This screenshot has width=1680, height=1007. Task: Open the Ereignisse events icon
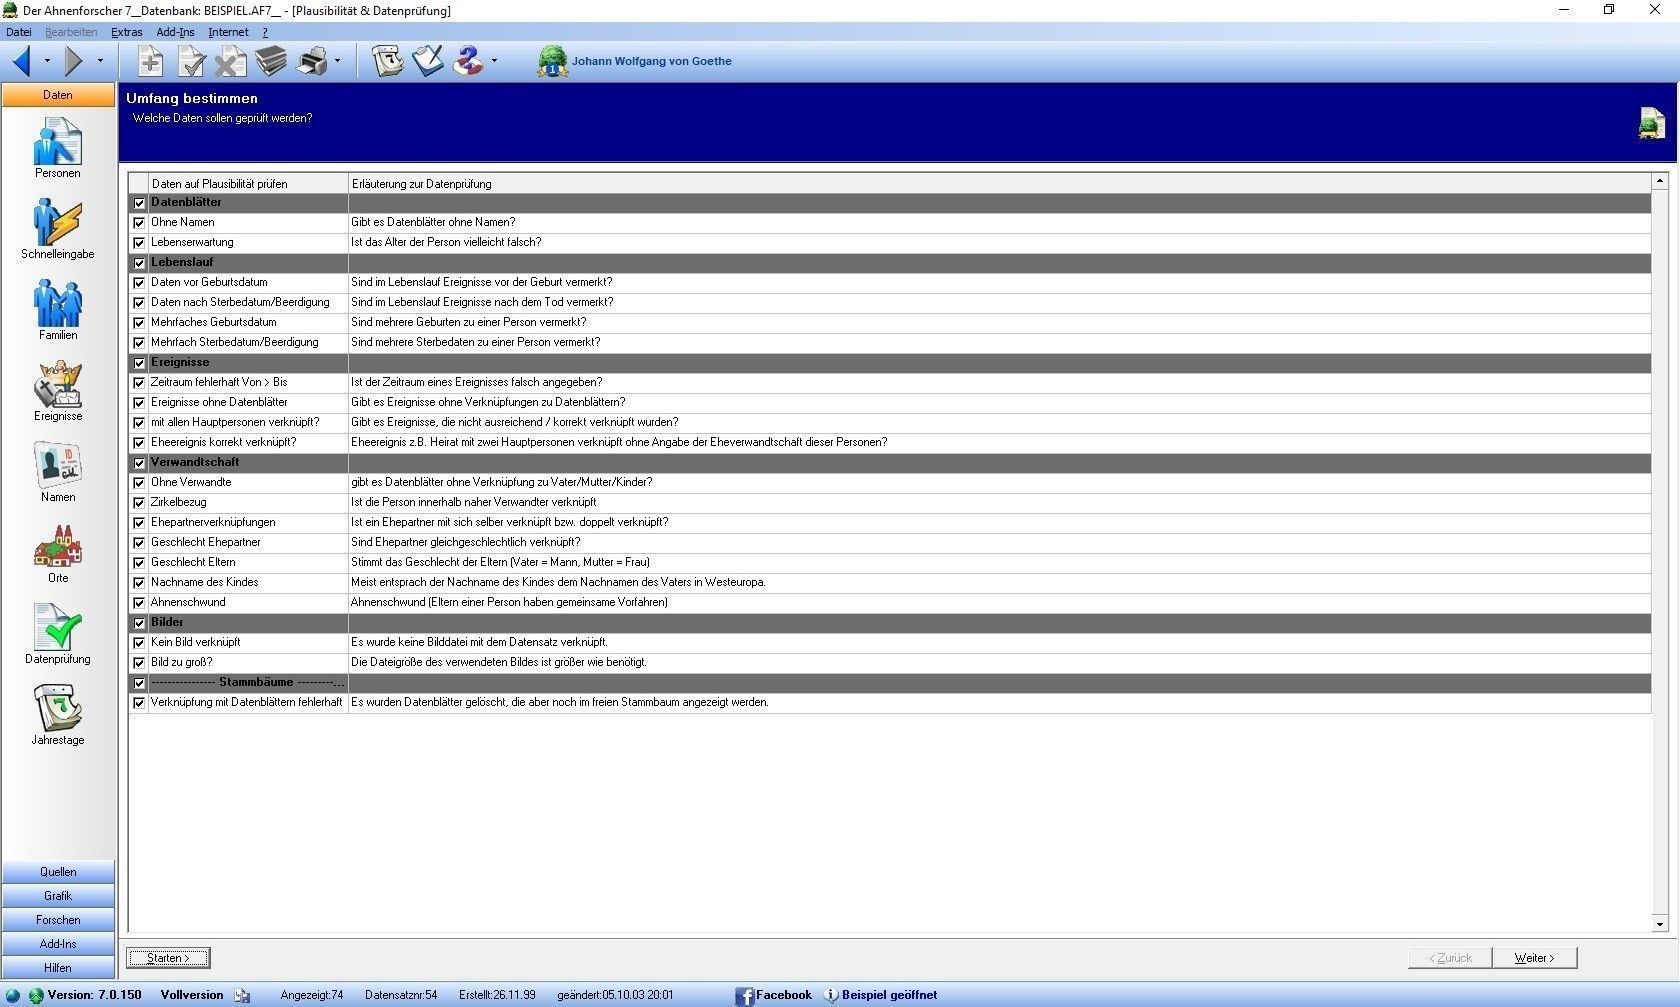point(57,385)
